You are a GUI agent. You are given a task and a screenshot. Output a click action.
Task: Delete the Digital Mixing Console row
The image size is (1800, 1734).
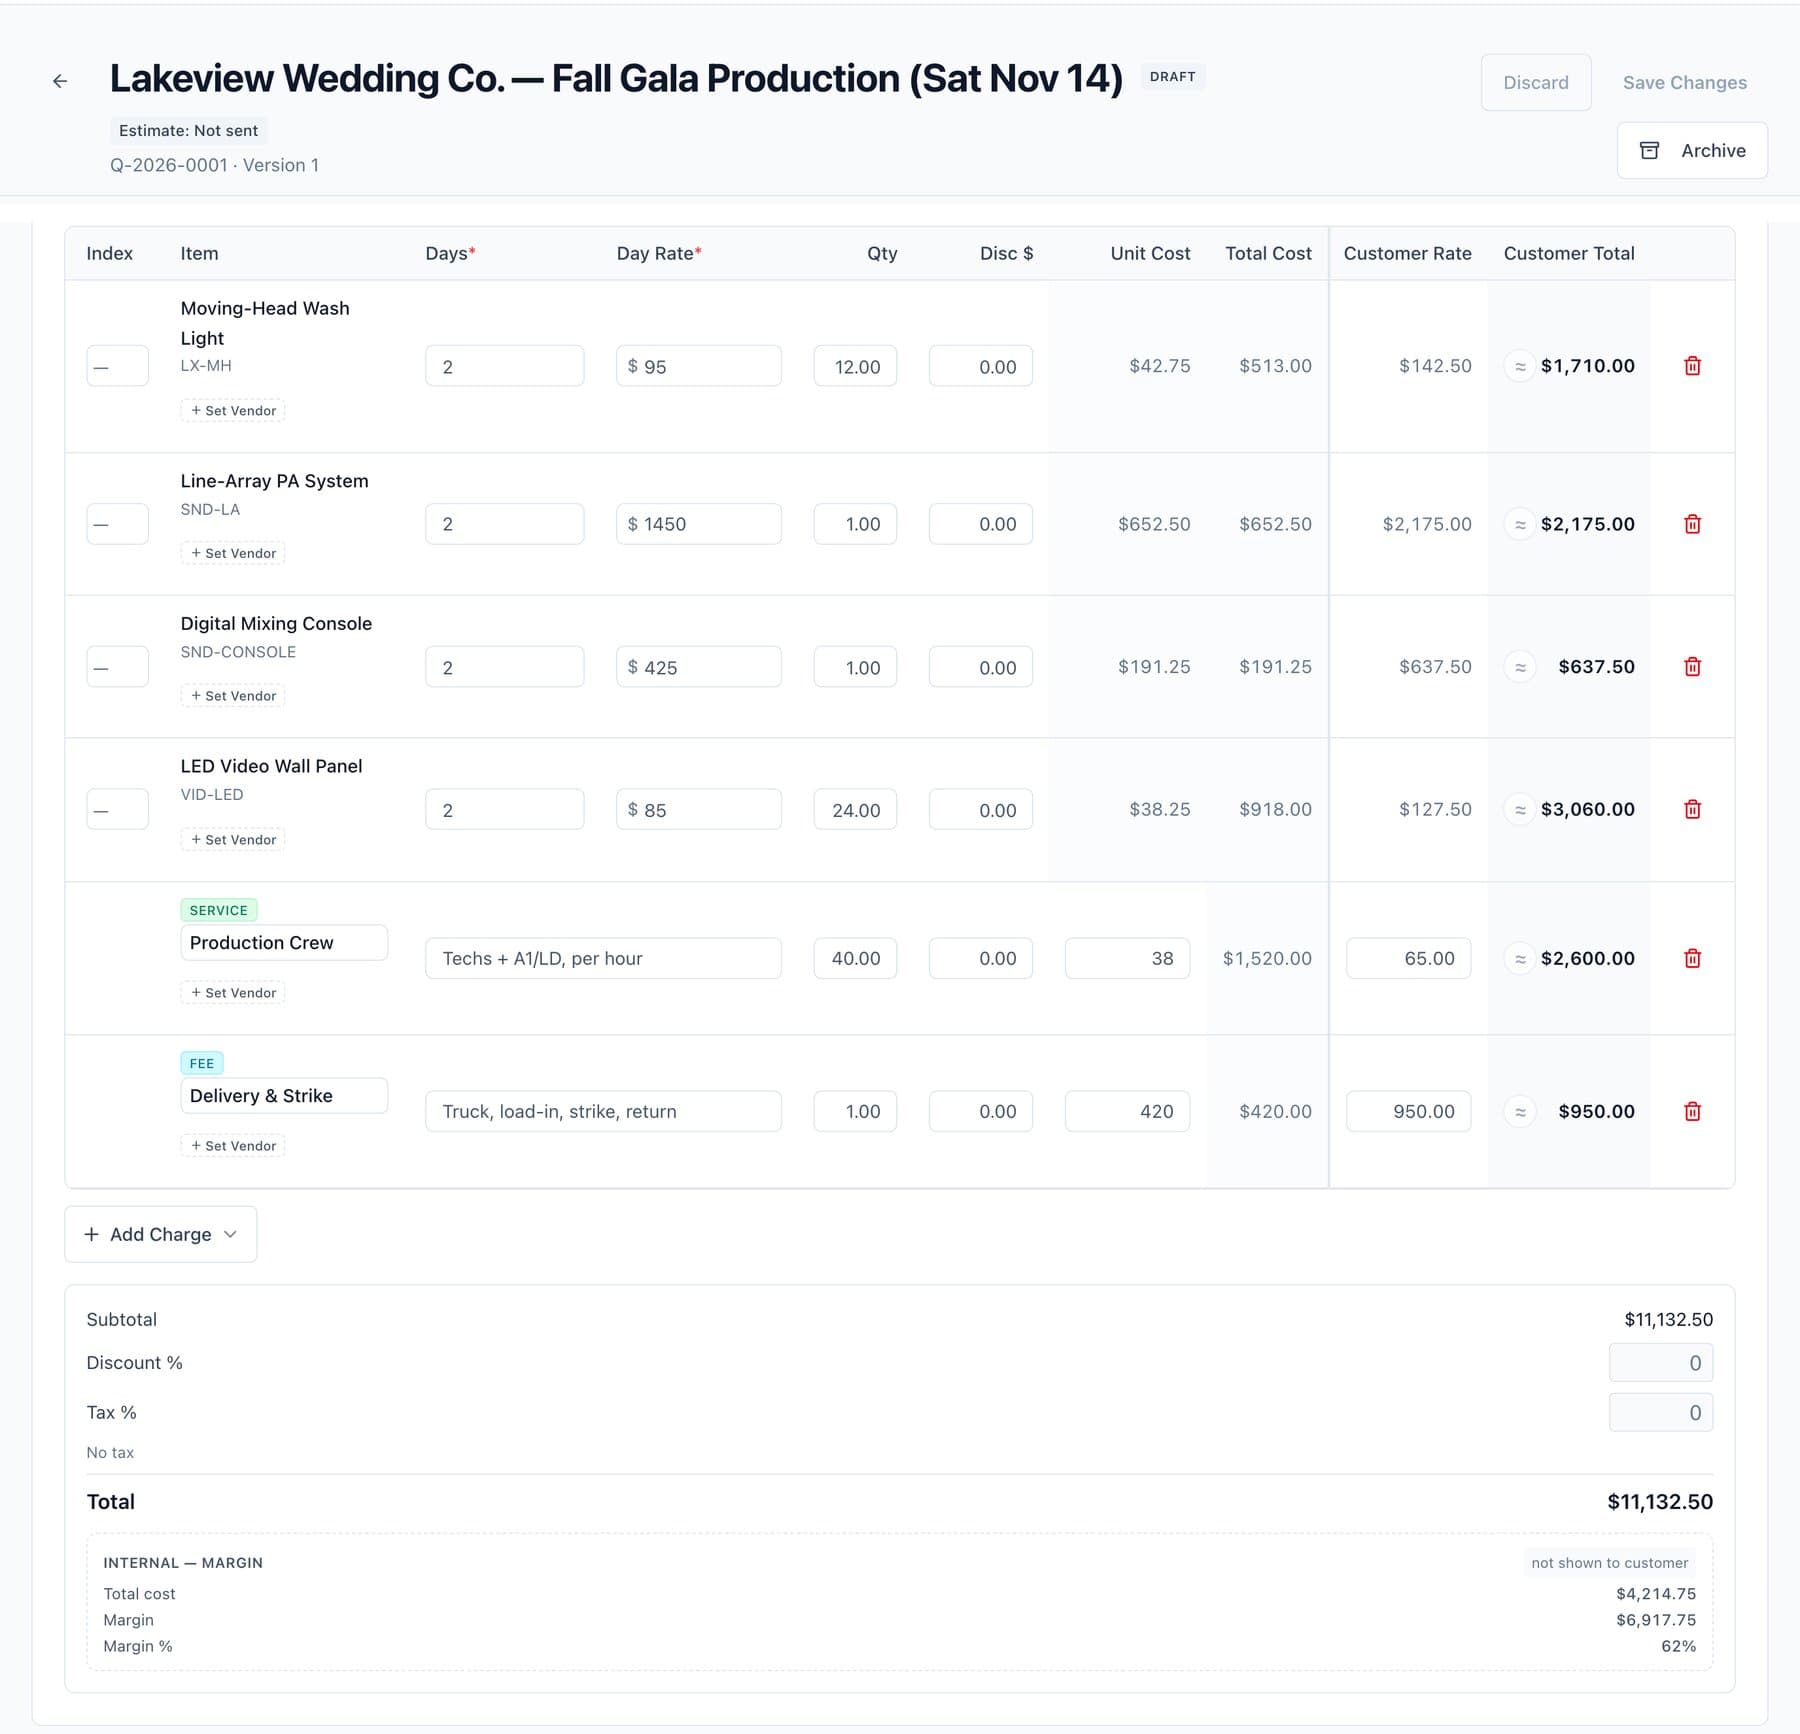tap(1692, 667)
